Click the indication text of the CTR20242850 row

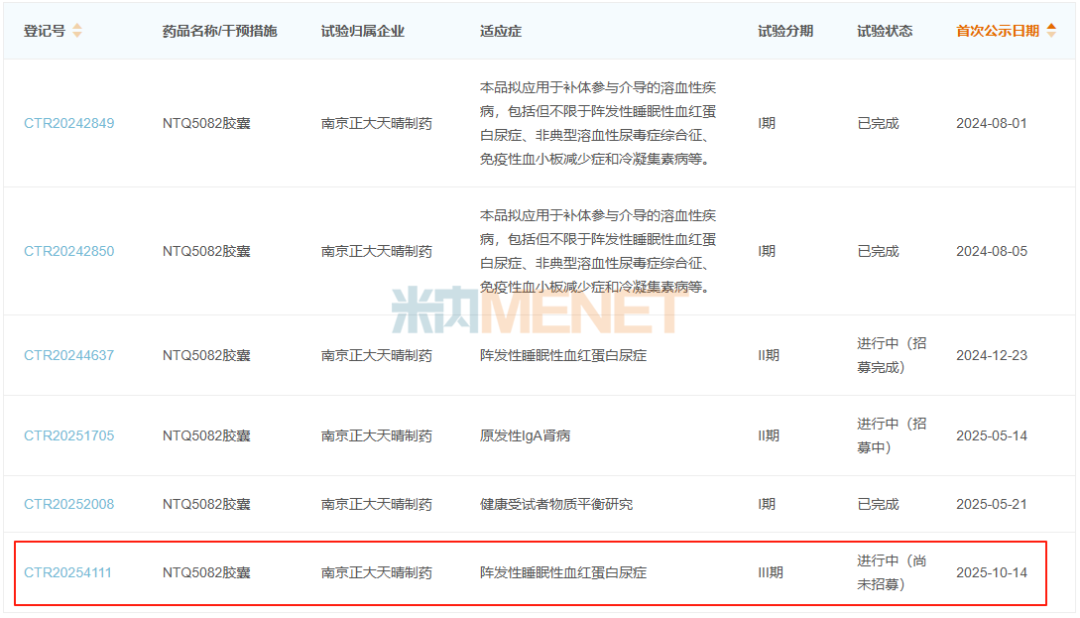[598, 251]
